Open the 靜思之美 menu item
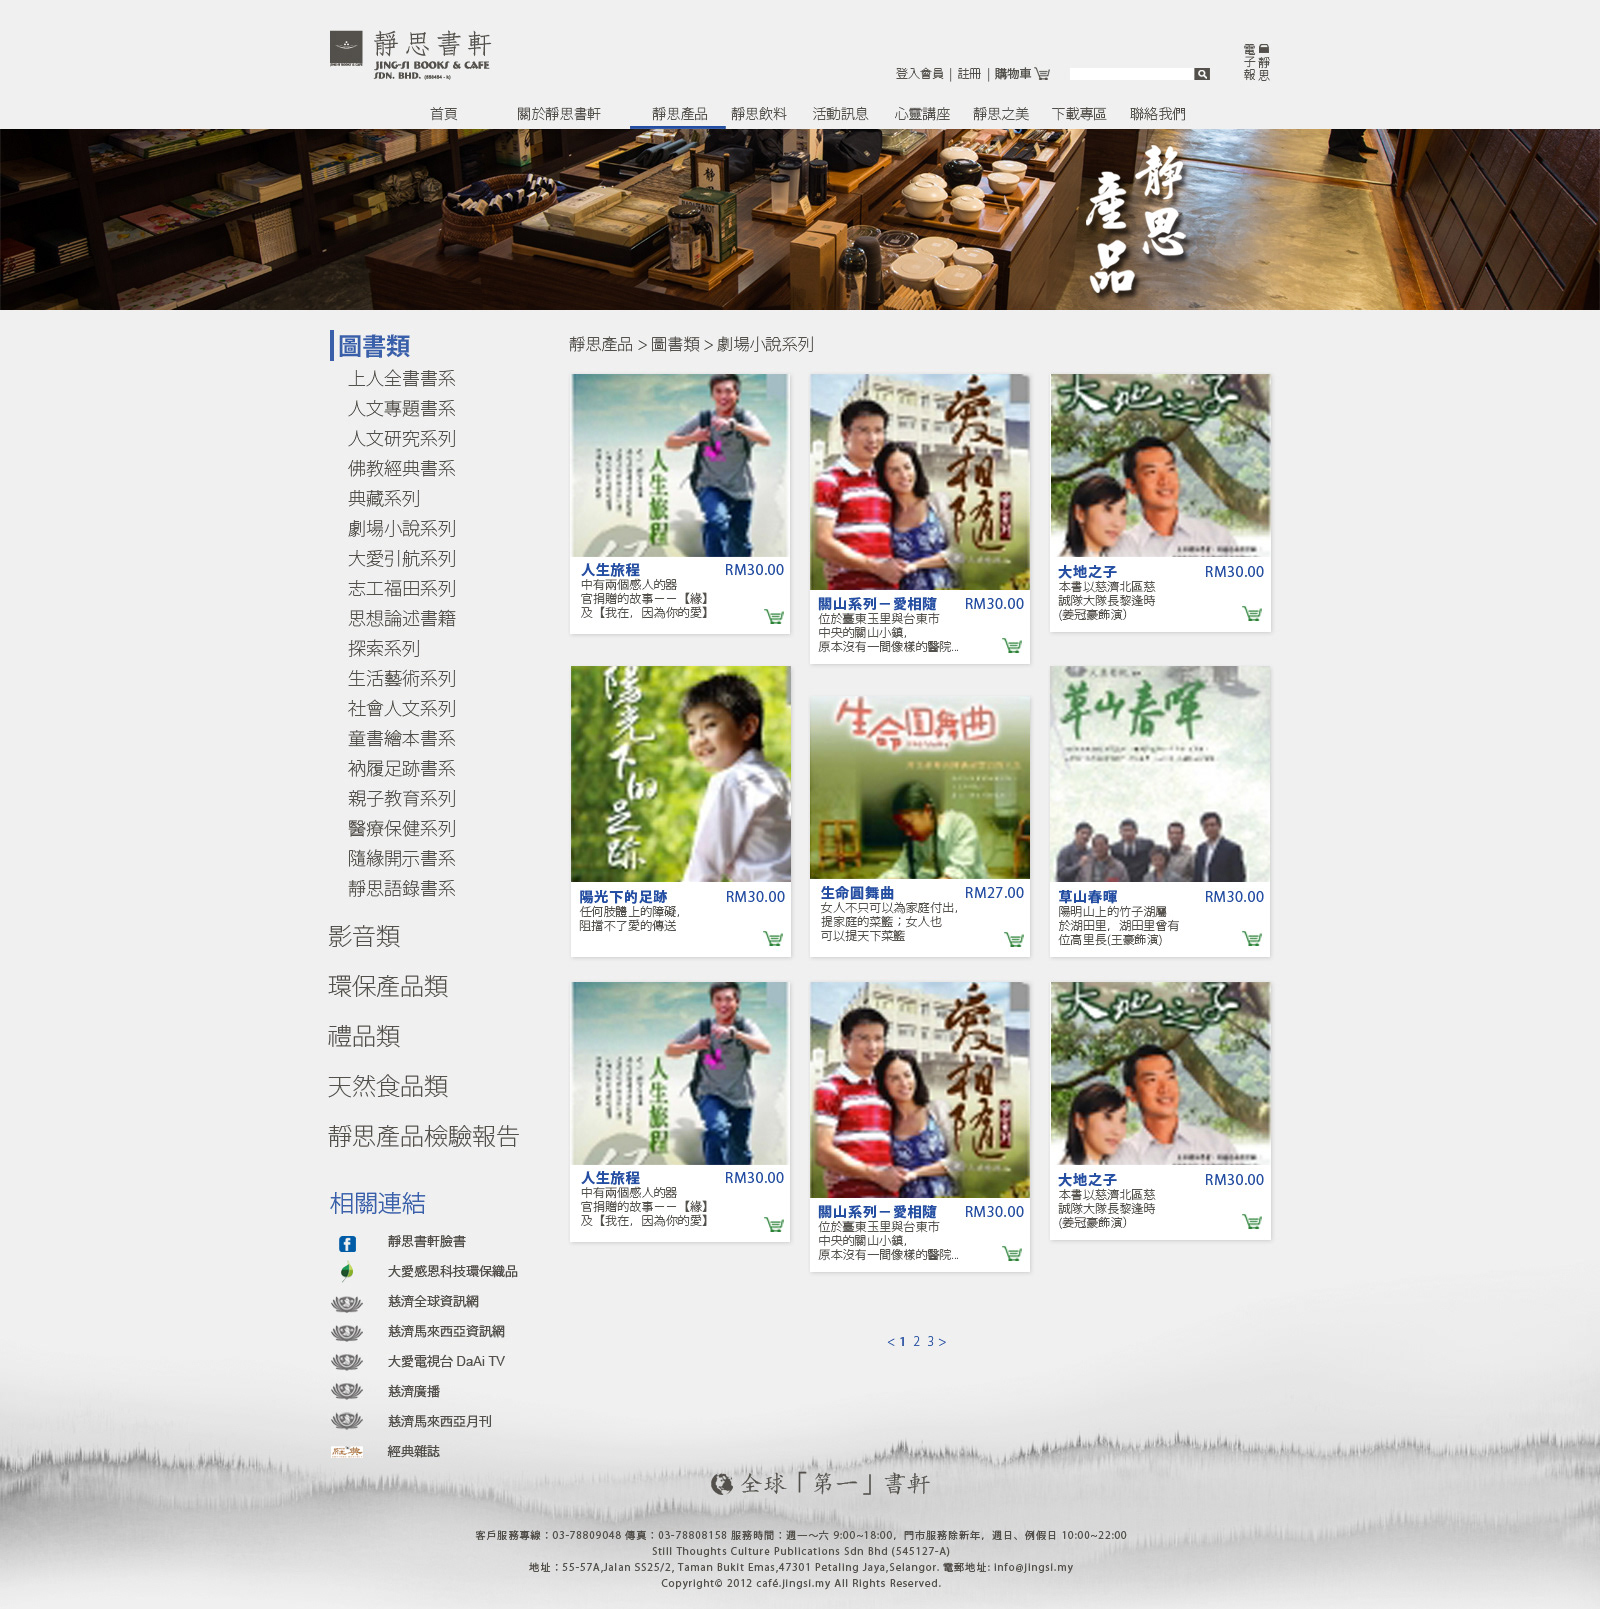This screenshot has height=1609, width=1600. (x=1001, y=114)
